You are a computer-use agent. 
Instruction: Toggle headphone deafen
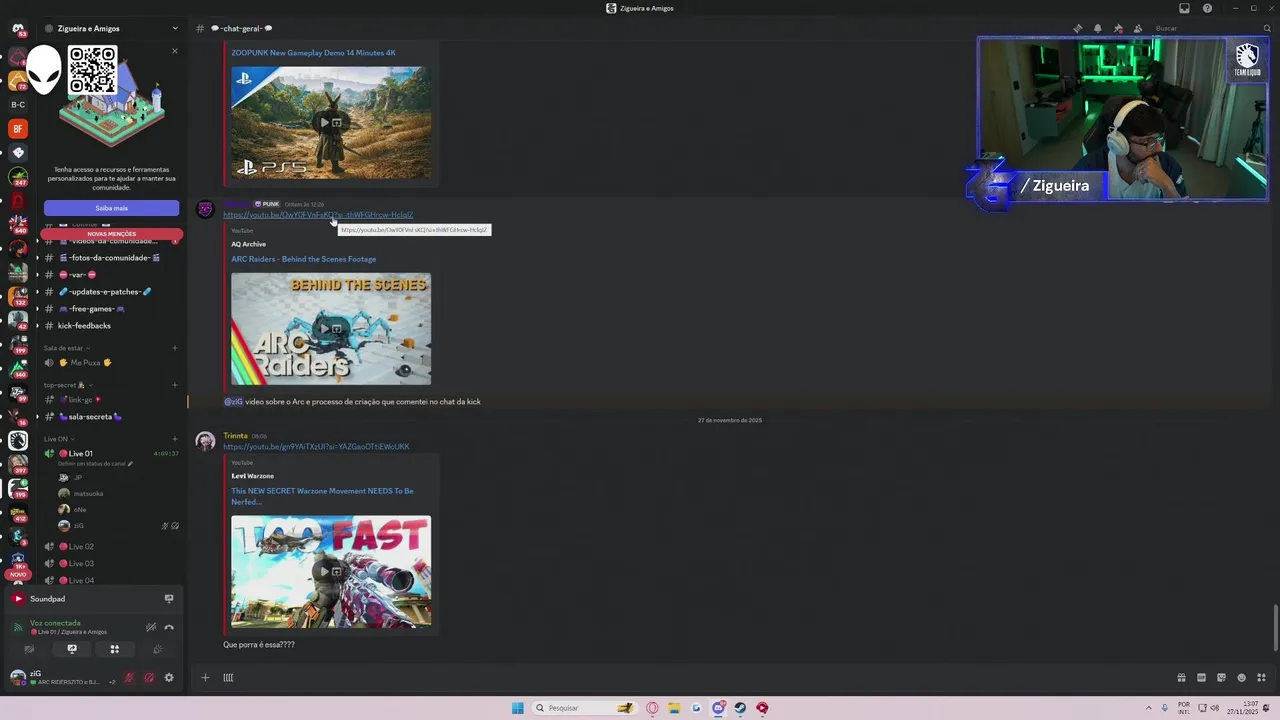149,678
